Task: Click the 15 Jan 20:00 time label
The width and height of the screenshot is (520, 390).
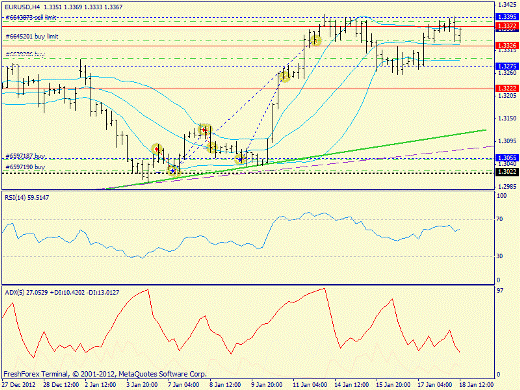Action: pos(393,384)
